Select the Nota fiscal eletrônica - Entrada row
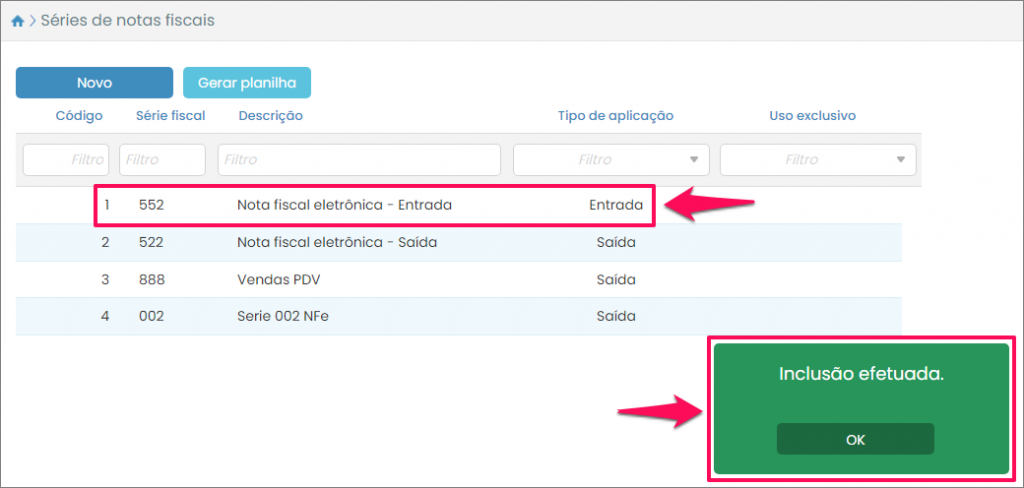Viewport: 1024px width, 488px height. tap(344, 205)
